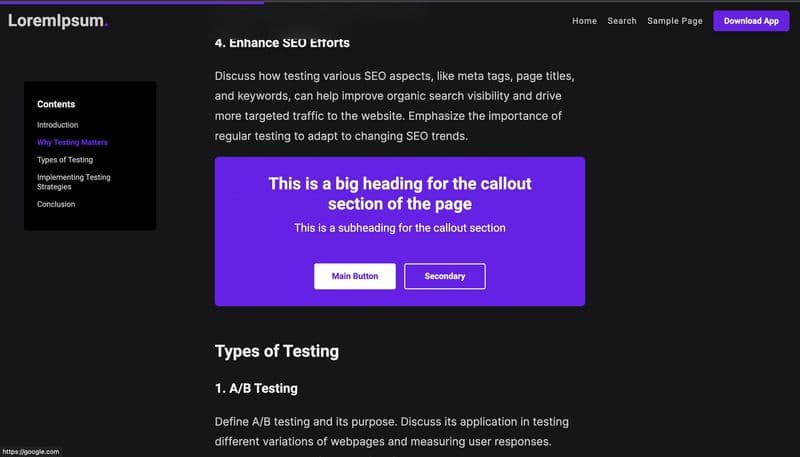Navigate to Sample Page
800x457 pixels.
click(675, 21)
